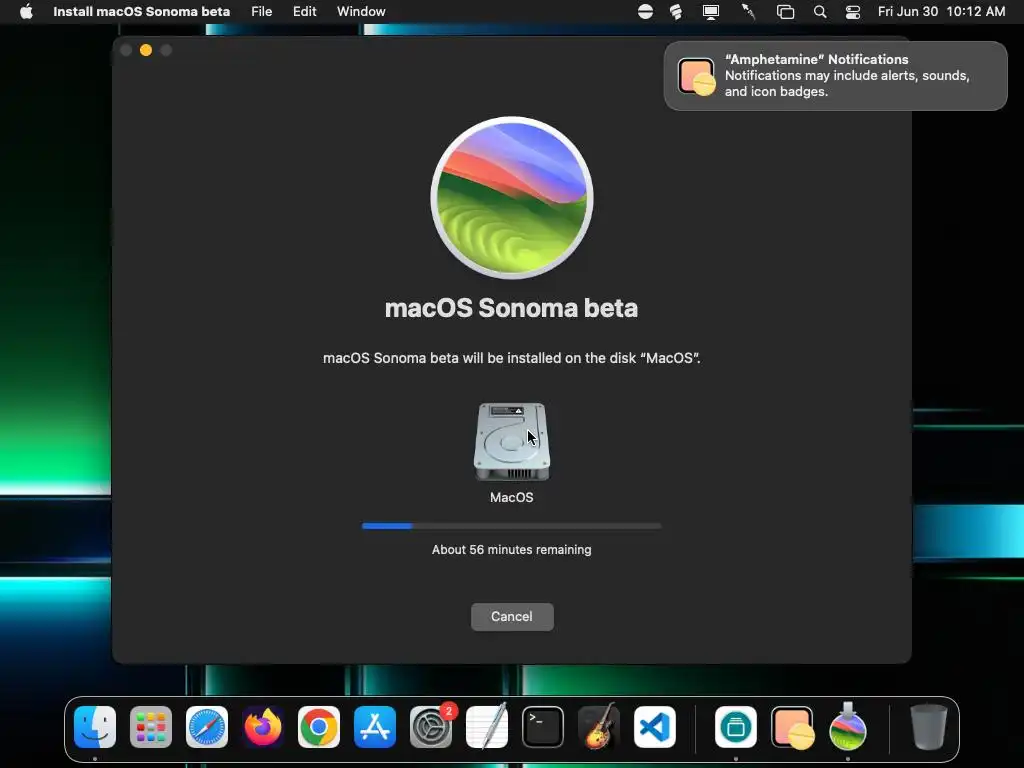
Task: Minimize the installer window with yellow button
Action: [146, 50]
